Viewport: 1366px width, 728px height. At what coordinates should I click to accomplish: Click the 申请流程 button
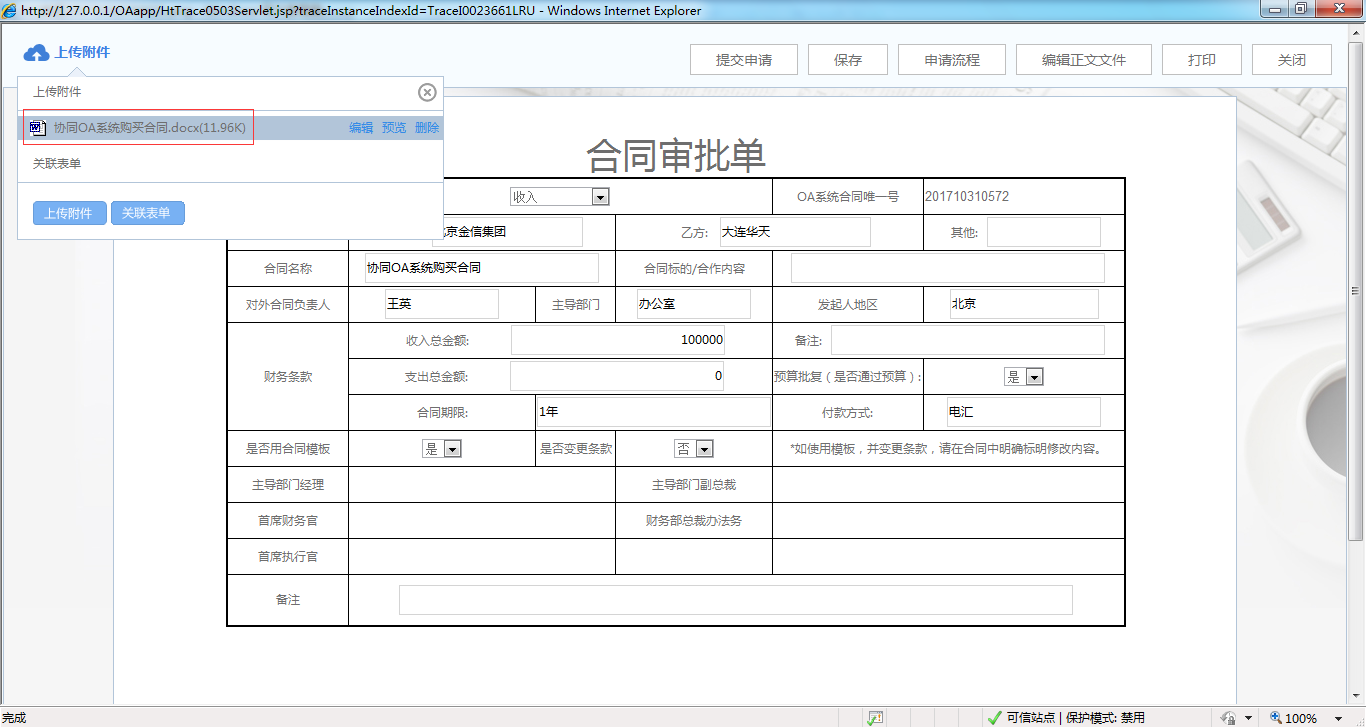tap(951, 59)
